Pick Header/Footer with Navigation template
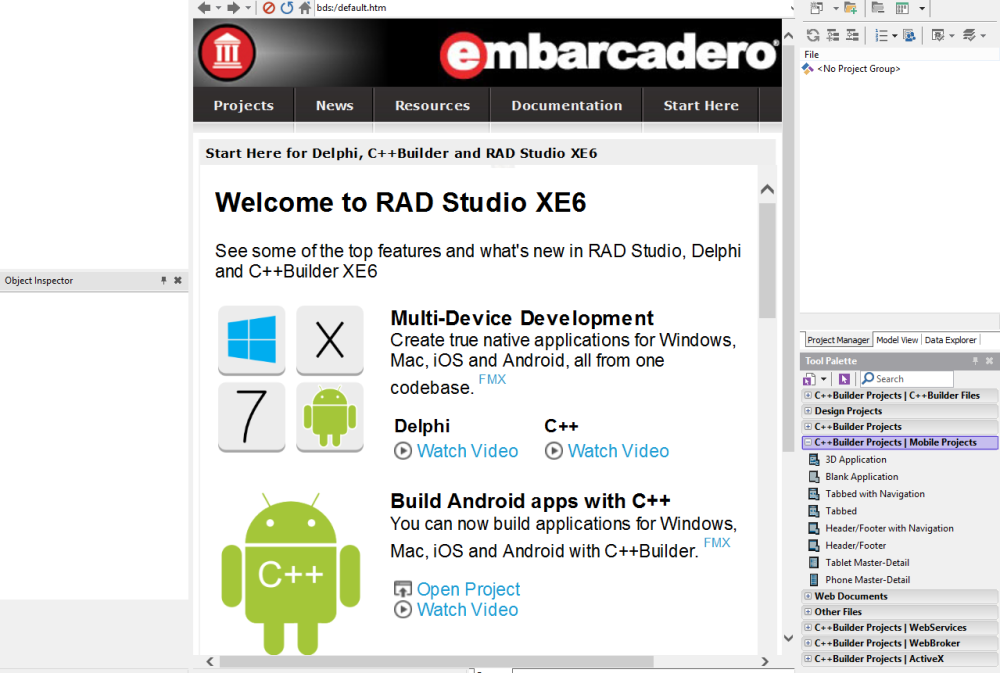The height and width of the screenshot is (673, 1000). pyautogui.click(x=889, y=528)
